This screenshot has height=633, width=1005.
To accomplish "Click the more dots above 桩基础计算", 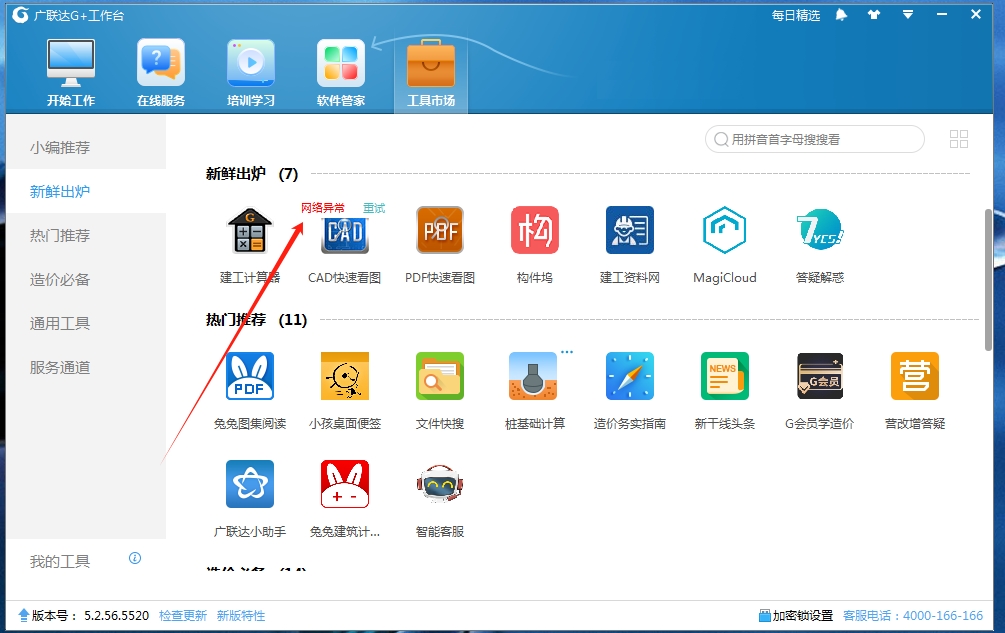I will (567, 352).
